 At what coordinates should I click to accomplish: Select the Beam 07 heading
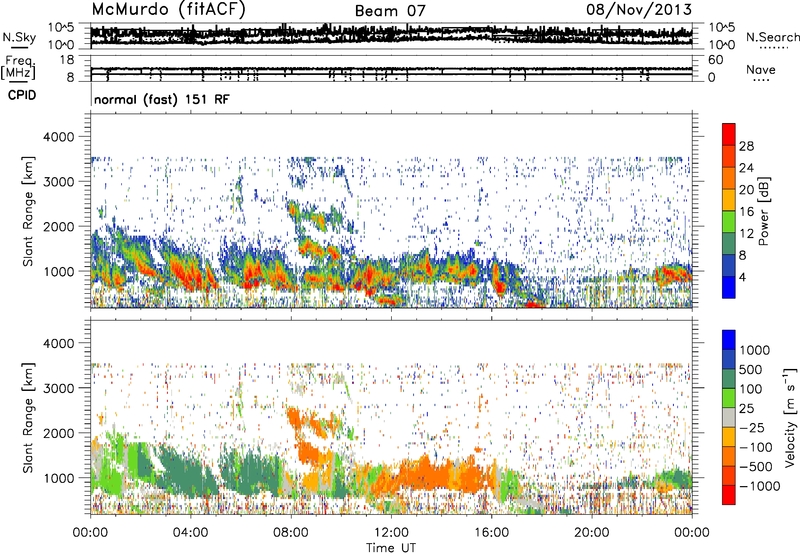pyautogui.click(x=390, y=10)
